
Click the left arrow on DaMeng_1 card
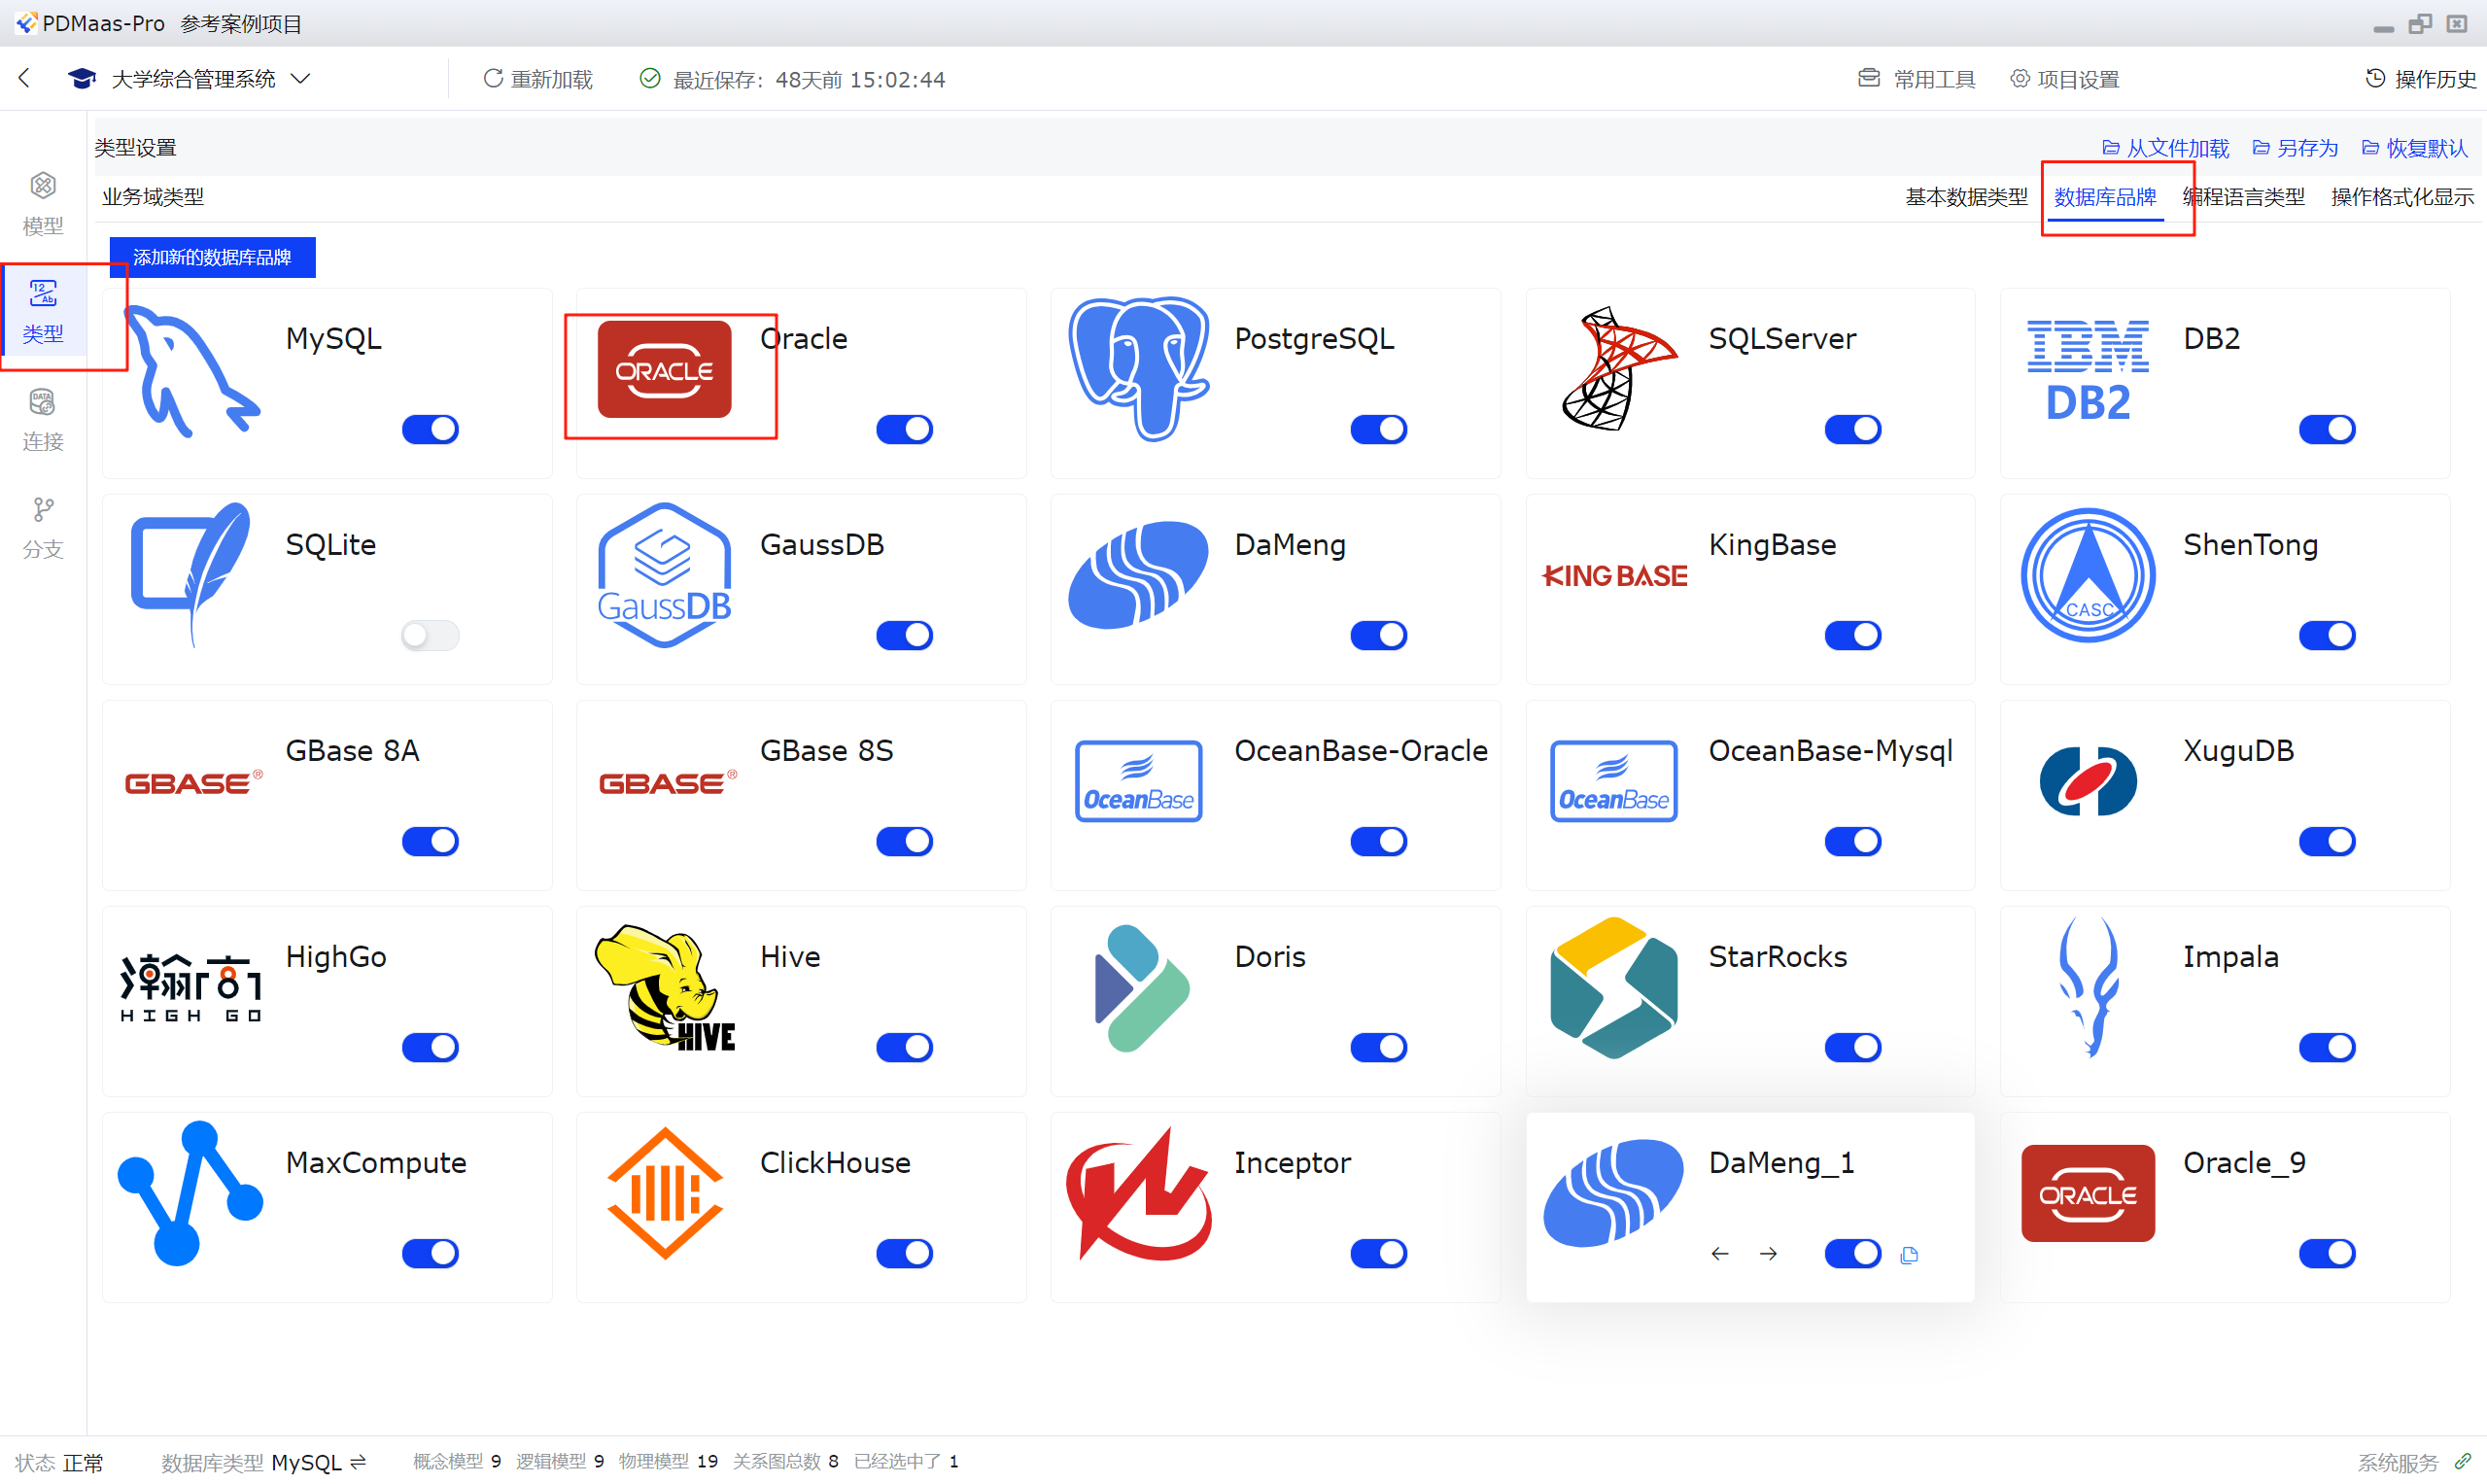[1719, 1253]
